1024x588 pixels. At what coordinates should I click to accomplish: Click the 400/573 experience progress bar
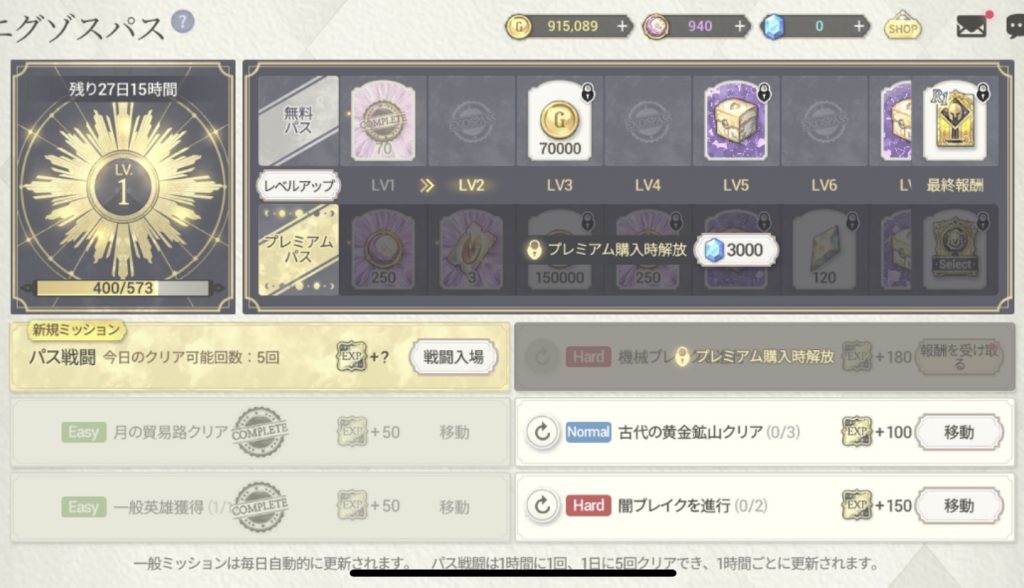click(123, 288)
